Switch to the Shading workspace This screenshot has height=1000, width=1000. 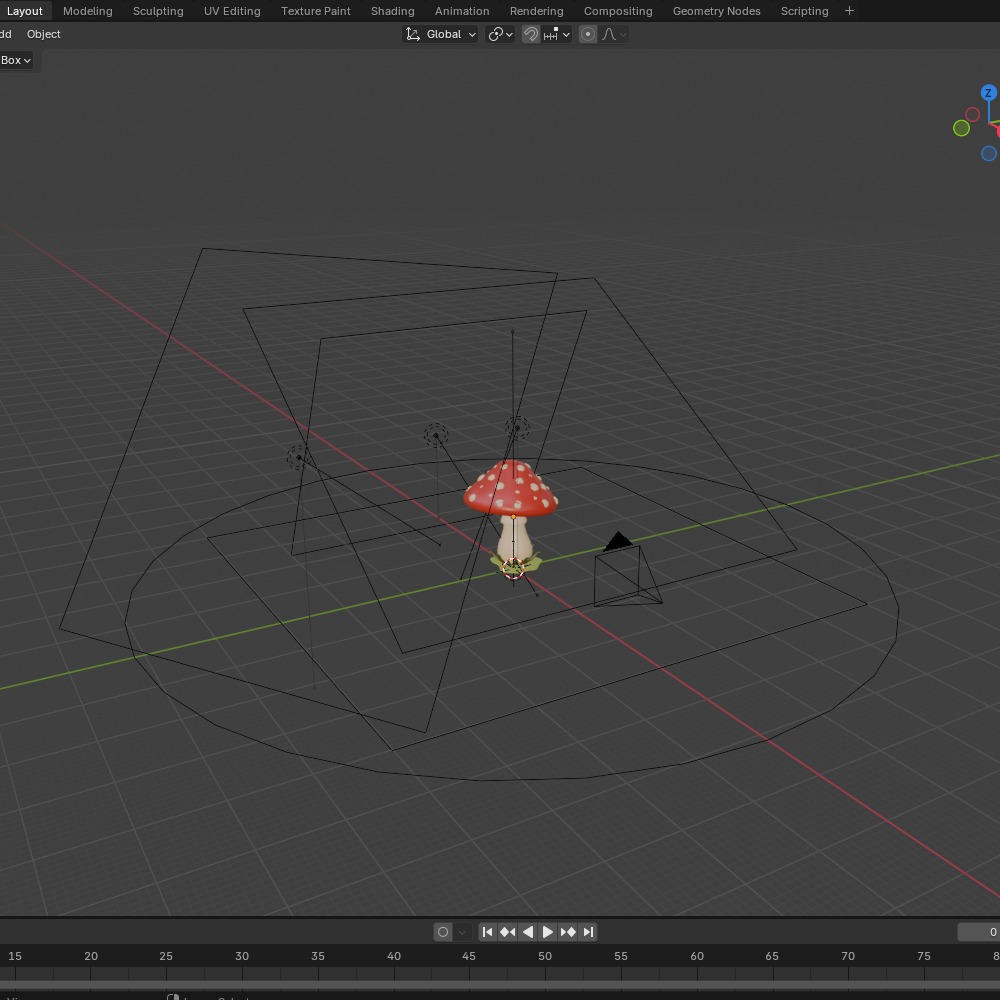click(392, 11)
